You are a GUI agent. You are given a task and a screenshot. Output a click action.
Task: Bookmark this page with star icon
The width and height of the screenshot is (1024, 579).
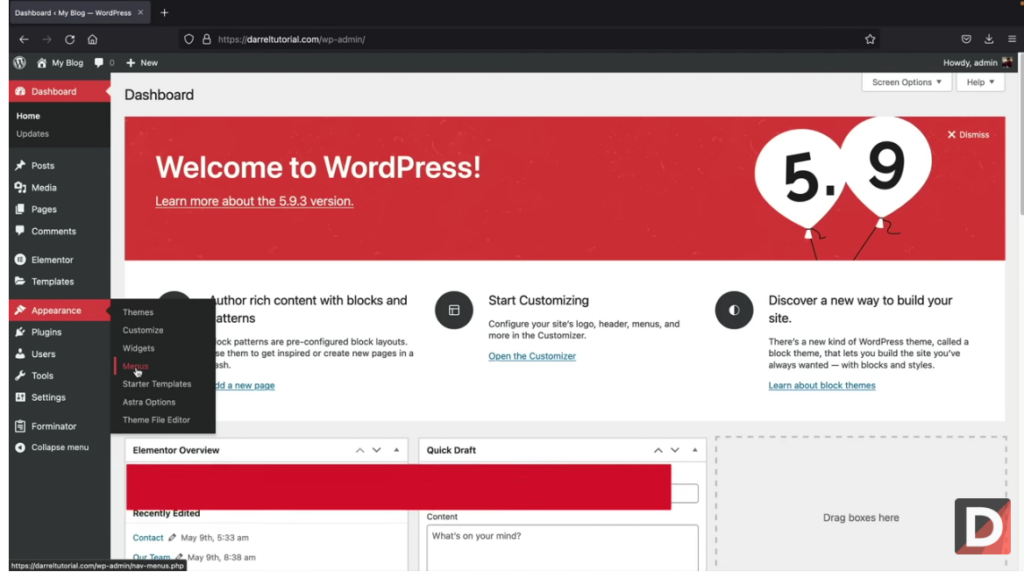[x=870, y=39]
